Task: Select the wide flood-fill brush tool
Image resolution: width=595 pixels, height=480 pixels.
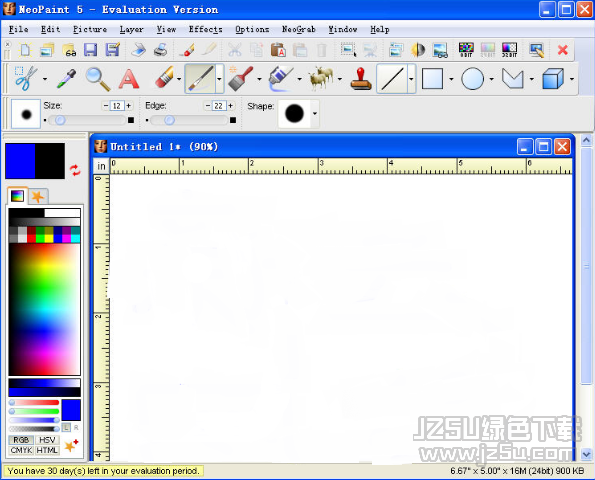Action: [x=241, y=79]
